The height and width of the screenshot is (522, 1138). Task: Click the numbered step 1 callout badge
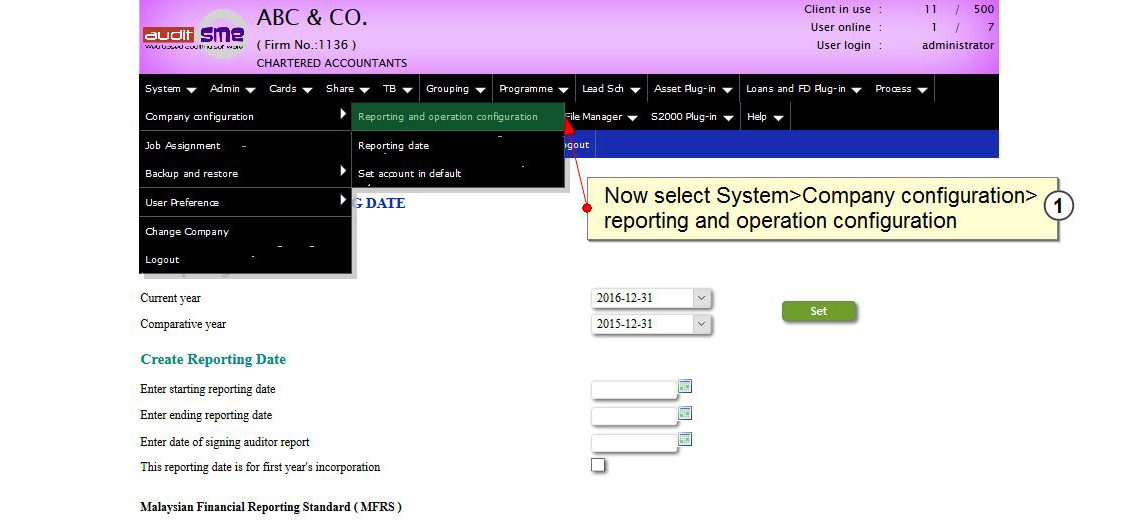(x=1058, y=206)
